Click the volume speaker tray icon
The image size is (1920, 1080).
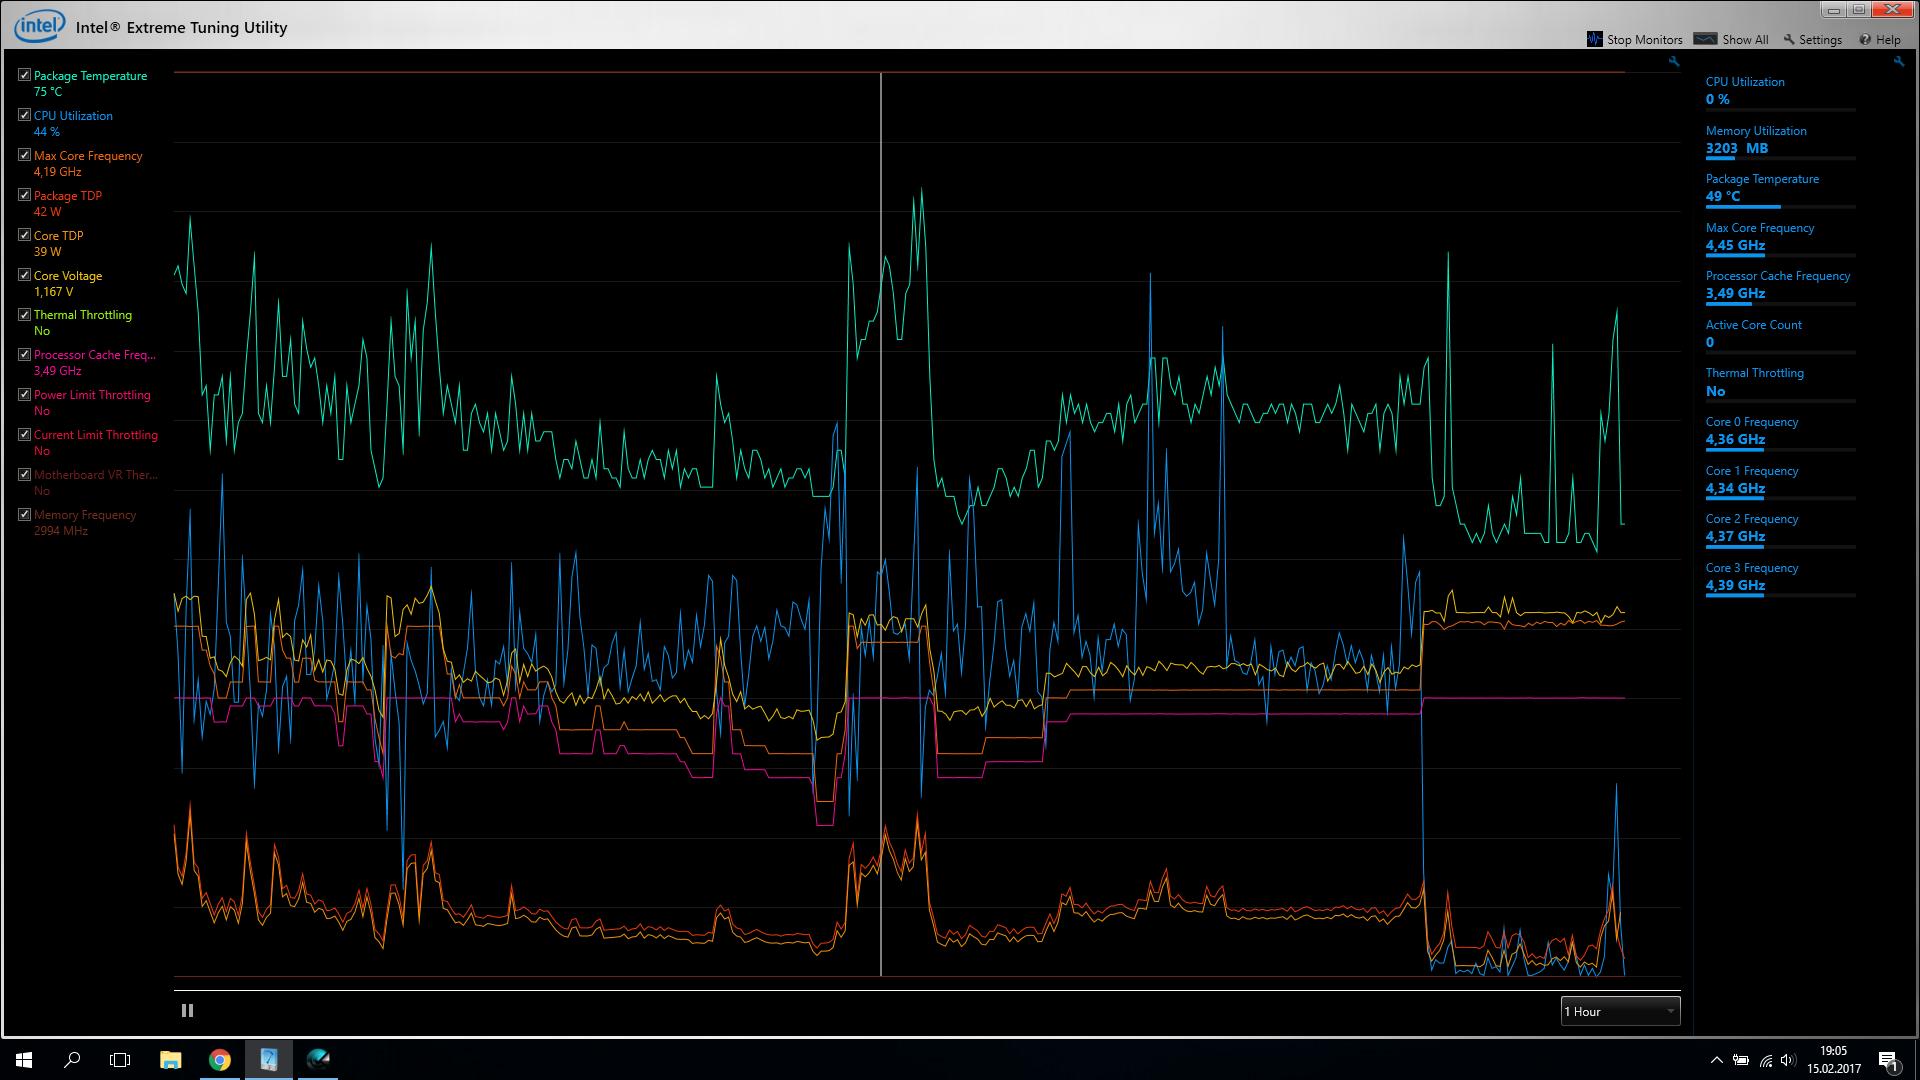pos(1788,1060)
